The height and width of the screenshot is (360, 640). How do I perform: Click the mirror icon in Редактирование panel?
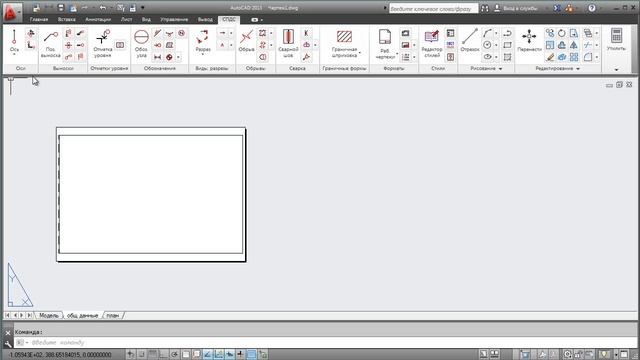pyautogui.click(x=574, y=45)
